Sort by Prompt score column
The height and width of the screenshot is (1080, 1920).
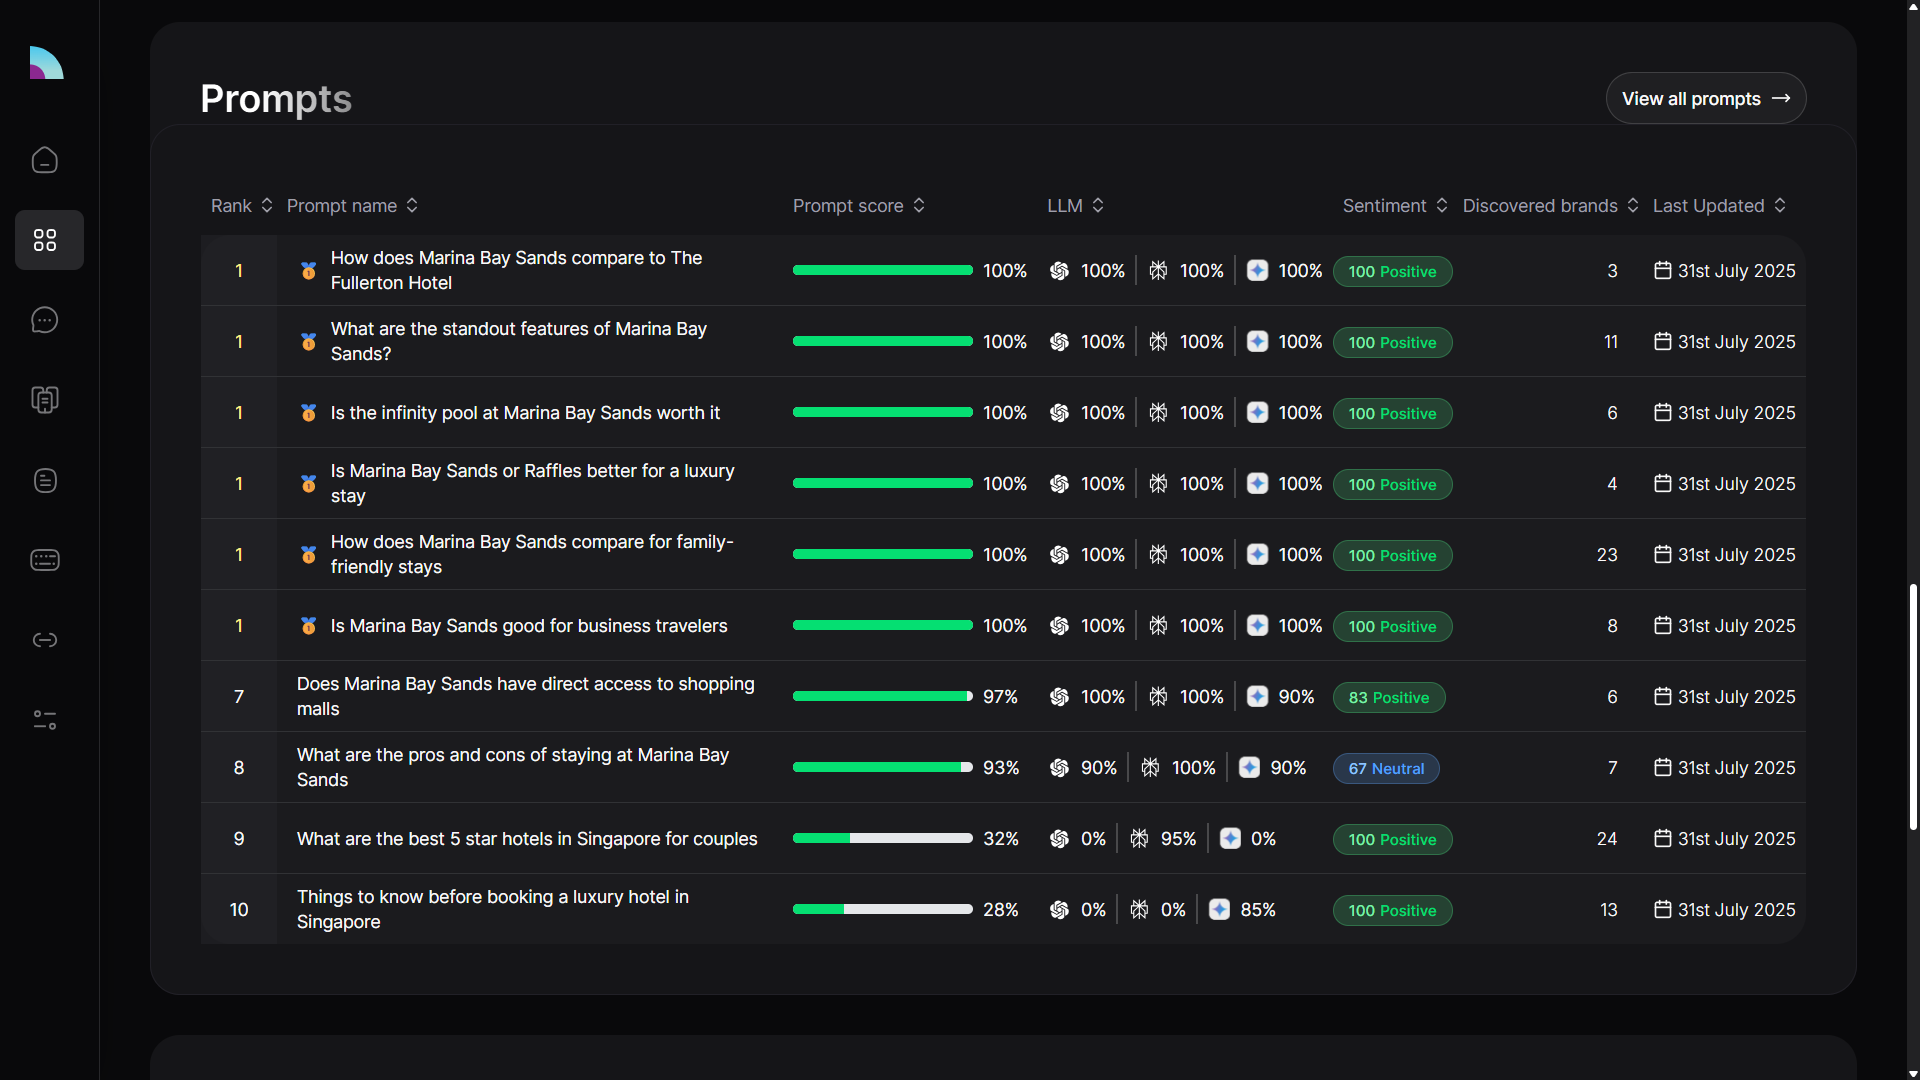click(x=858, y=205)
